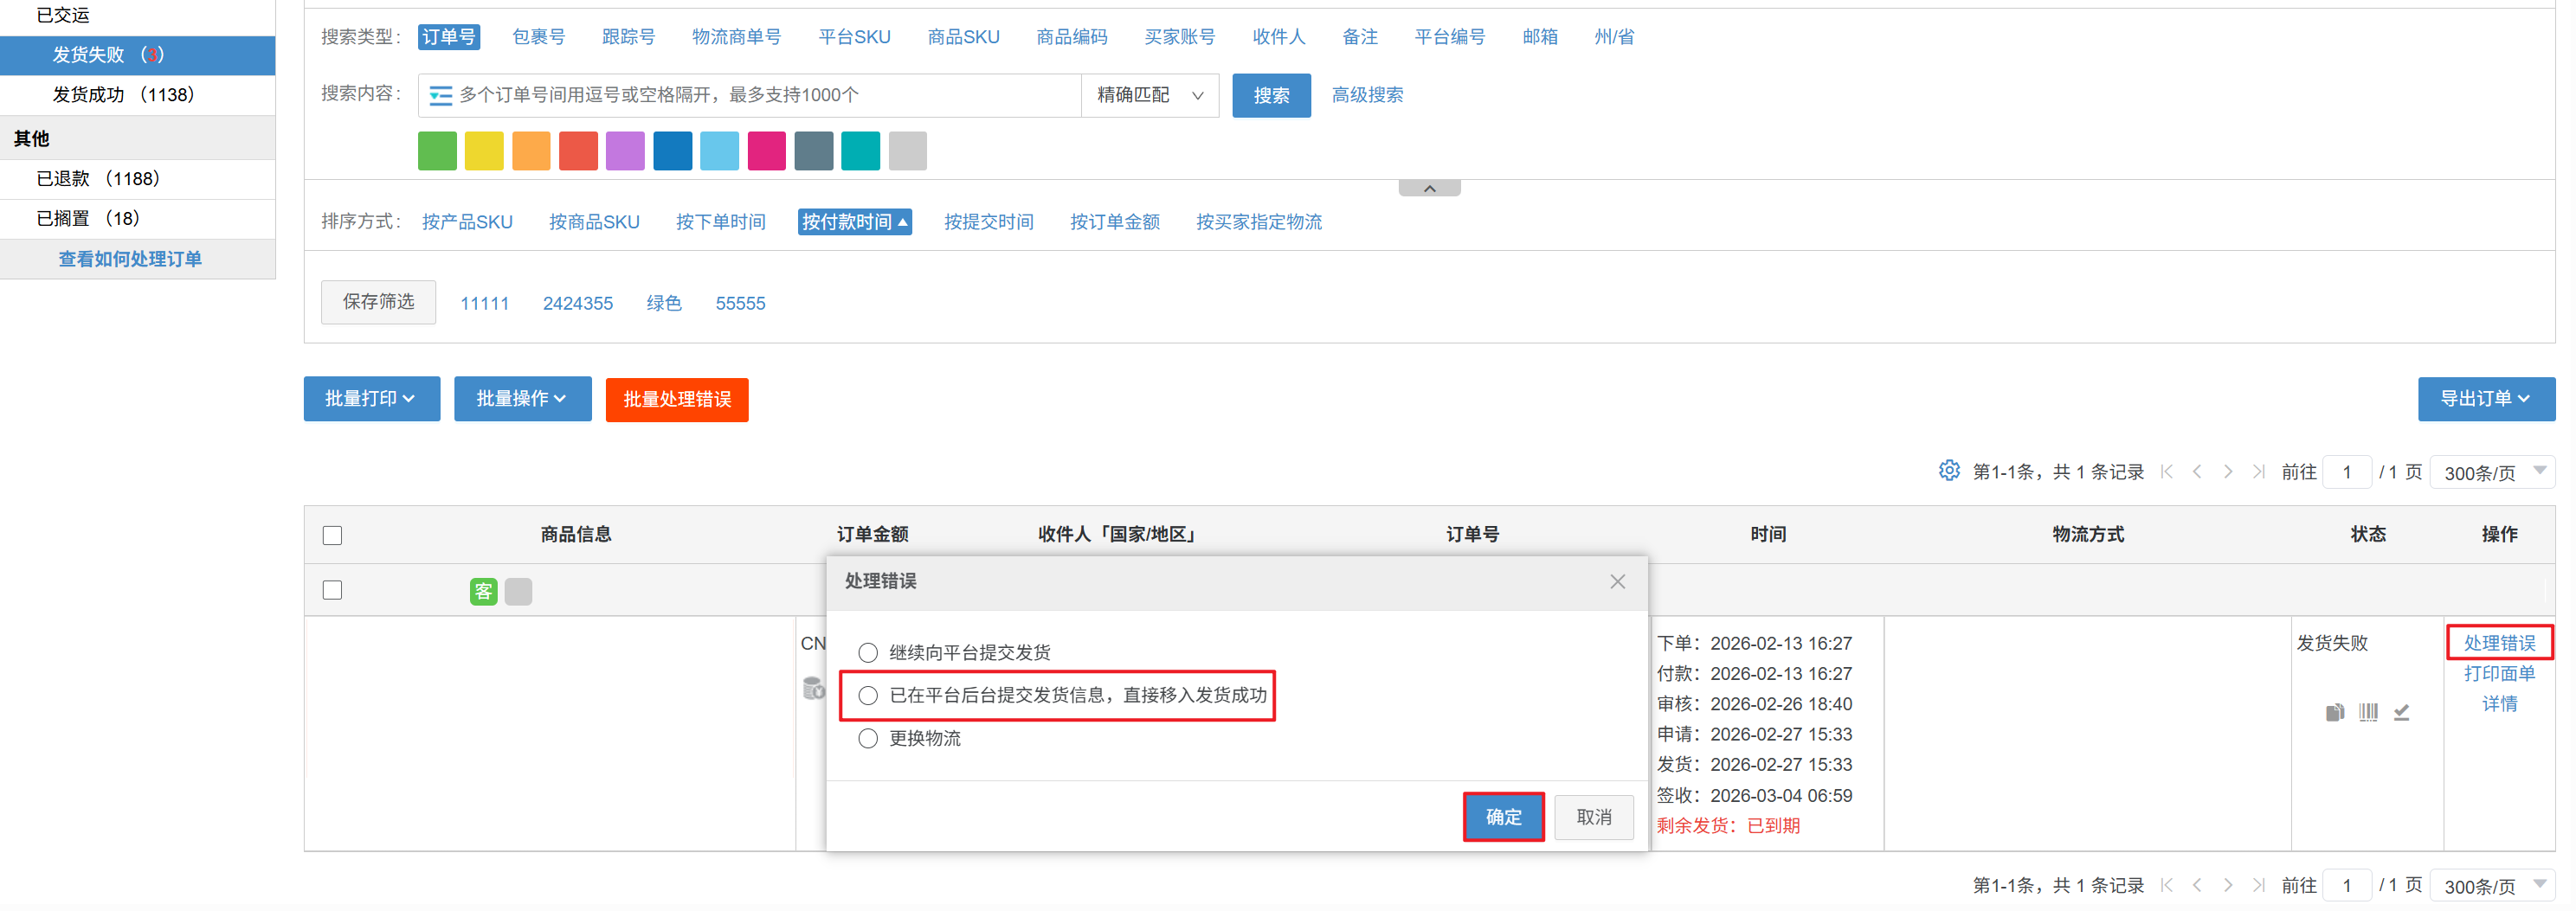Select 继续向平台提交发货 radio option
The height and width of the screenshot is (911, 2576).
pyautogui.click(x=868, y=653)
